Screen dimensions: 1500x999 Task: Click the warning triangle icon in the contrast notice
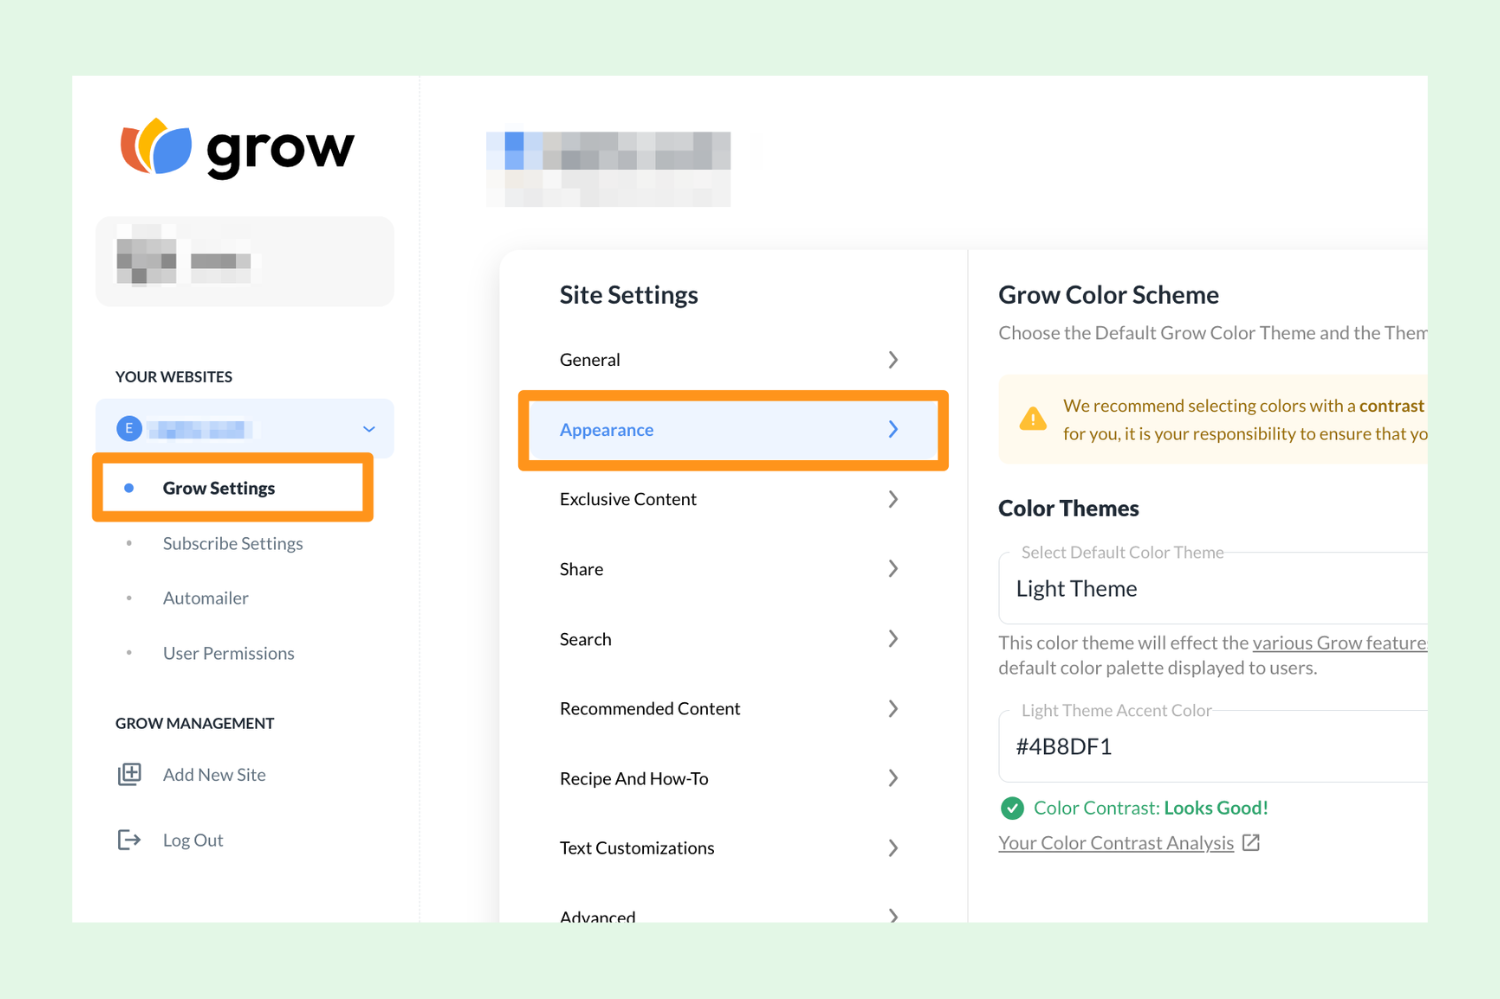pyautogui.click(x=1033, y=419)
